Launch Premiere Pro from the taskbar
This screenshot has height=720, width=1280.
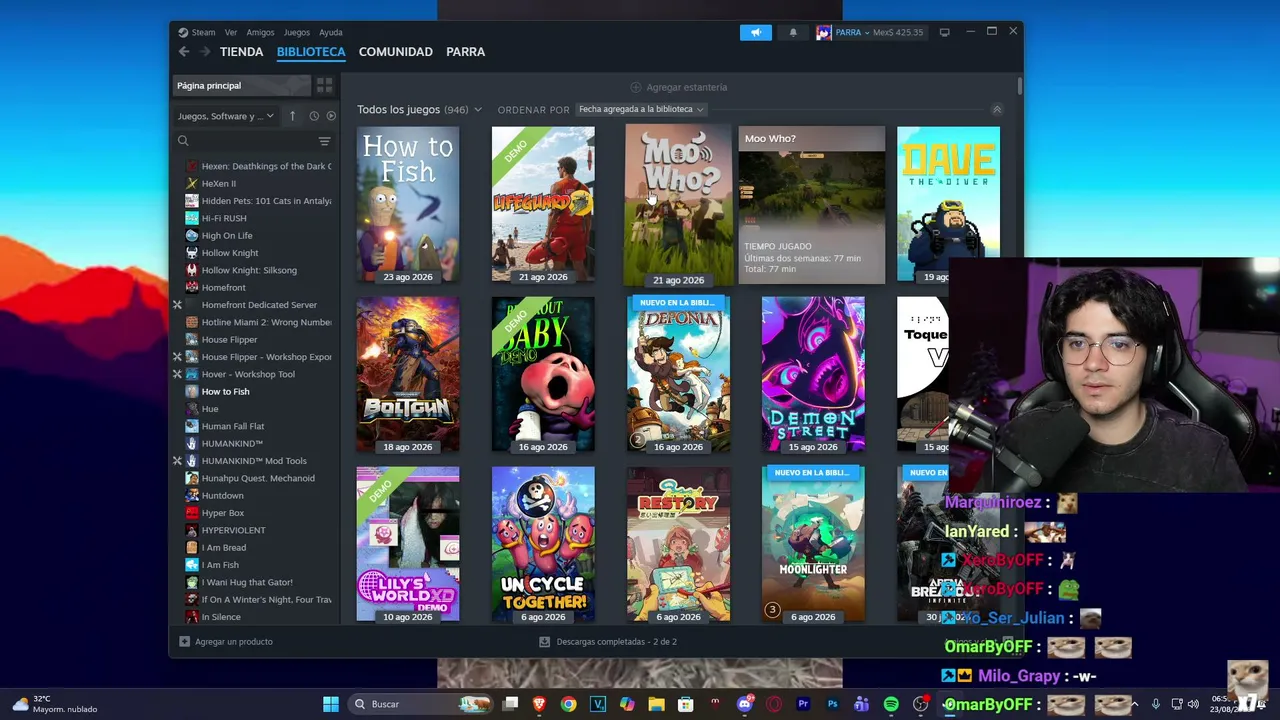(803, 704)
